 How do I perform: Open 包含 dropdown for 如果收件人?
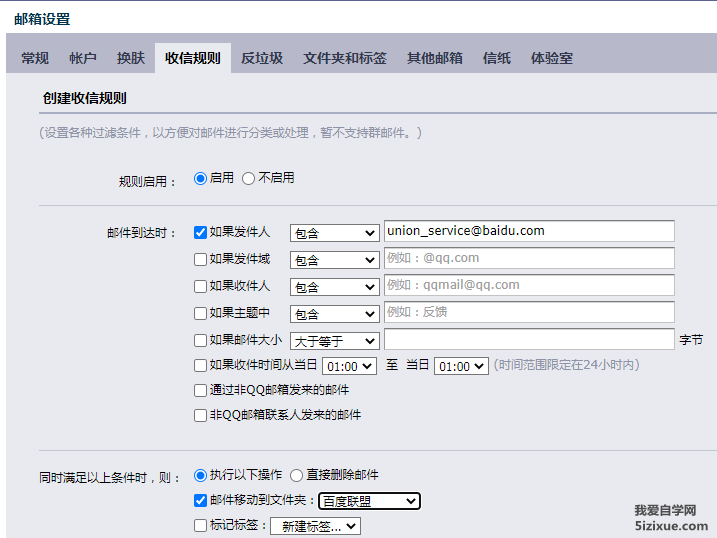click(335, 287)
